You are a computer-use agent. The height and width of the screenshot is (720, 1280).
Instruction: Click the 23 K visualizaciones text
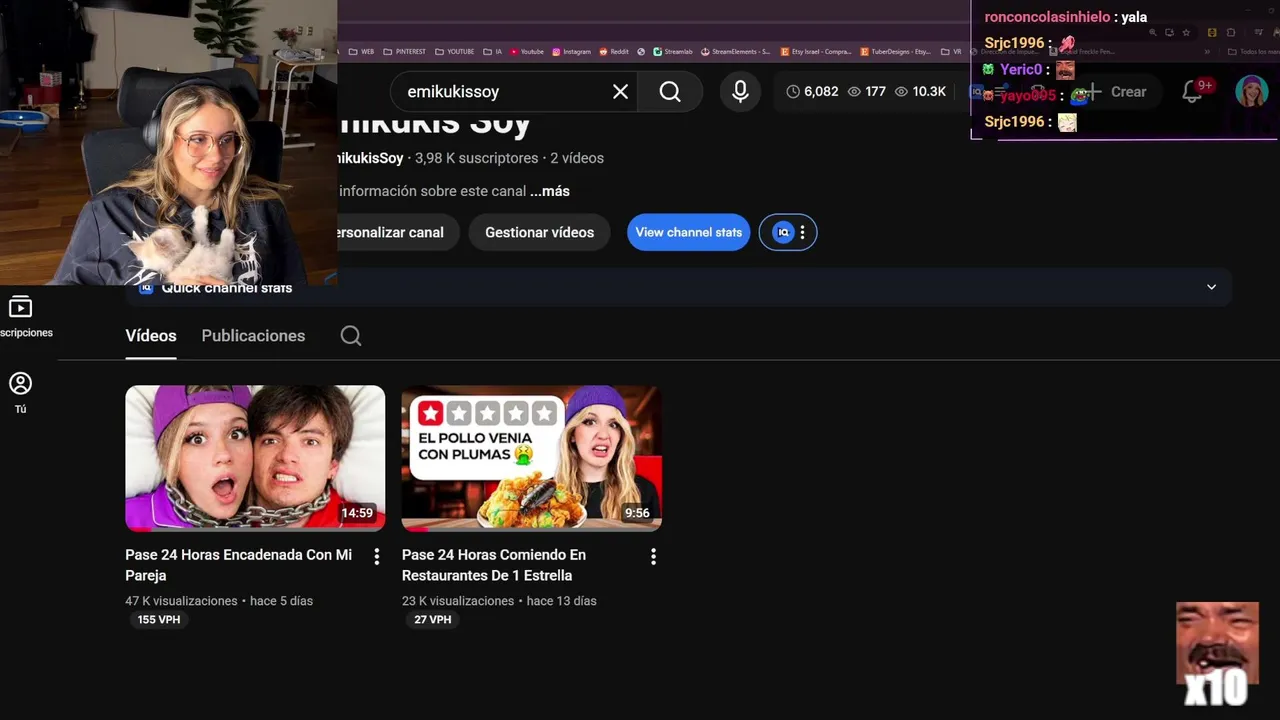click(458, 601)
